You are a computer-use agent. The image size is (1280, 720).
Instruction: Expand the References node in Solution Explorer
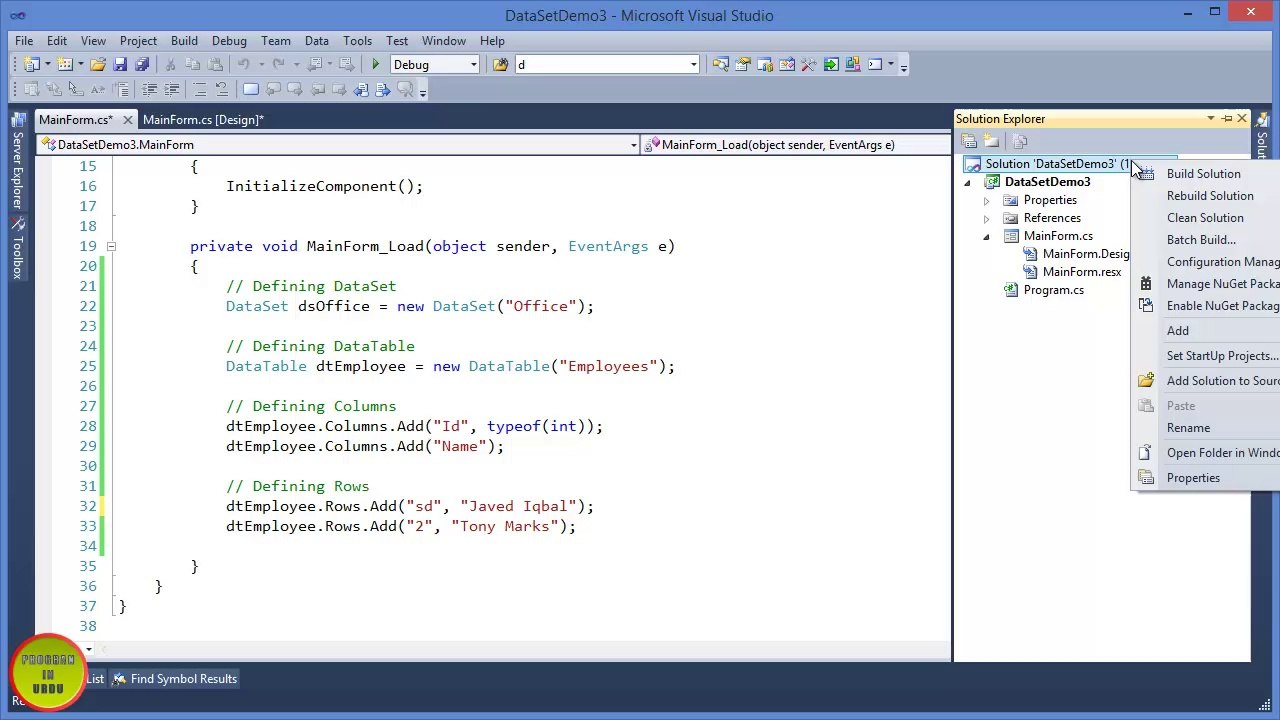click(986, 218)
